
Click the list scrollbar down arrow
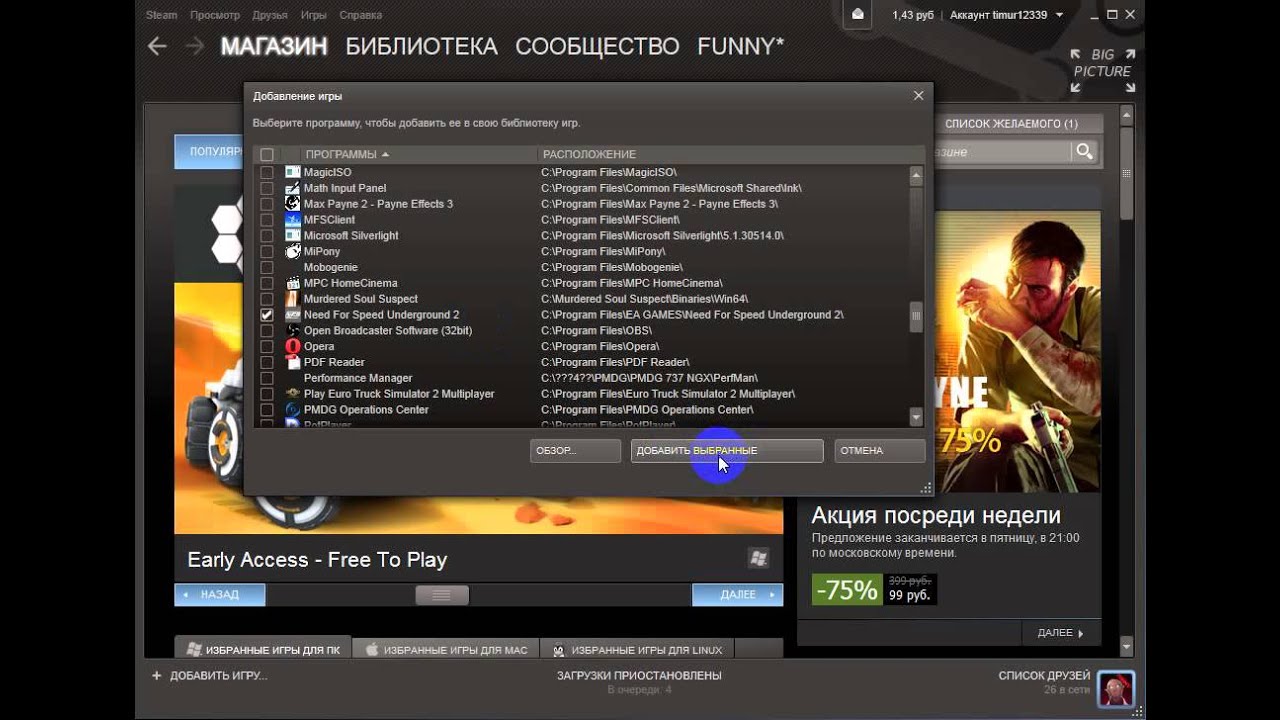pyautogui.click(x=916, y=416)
